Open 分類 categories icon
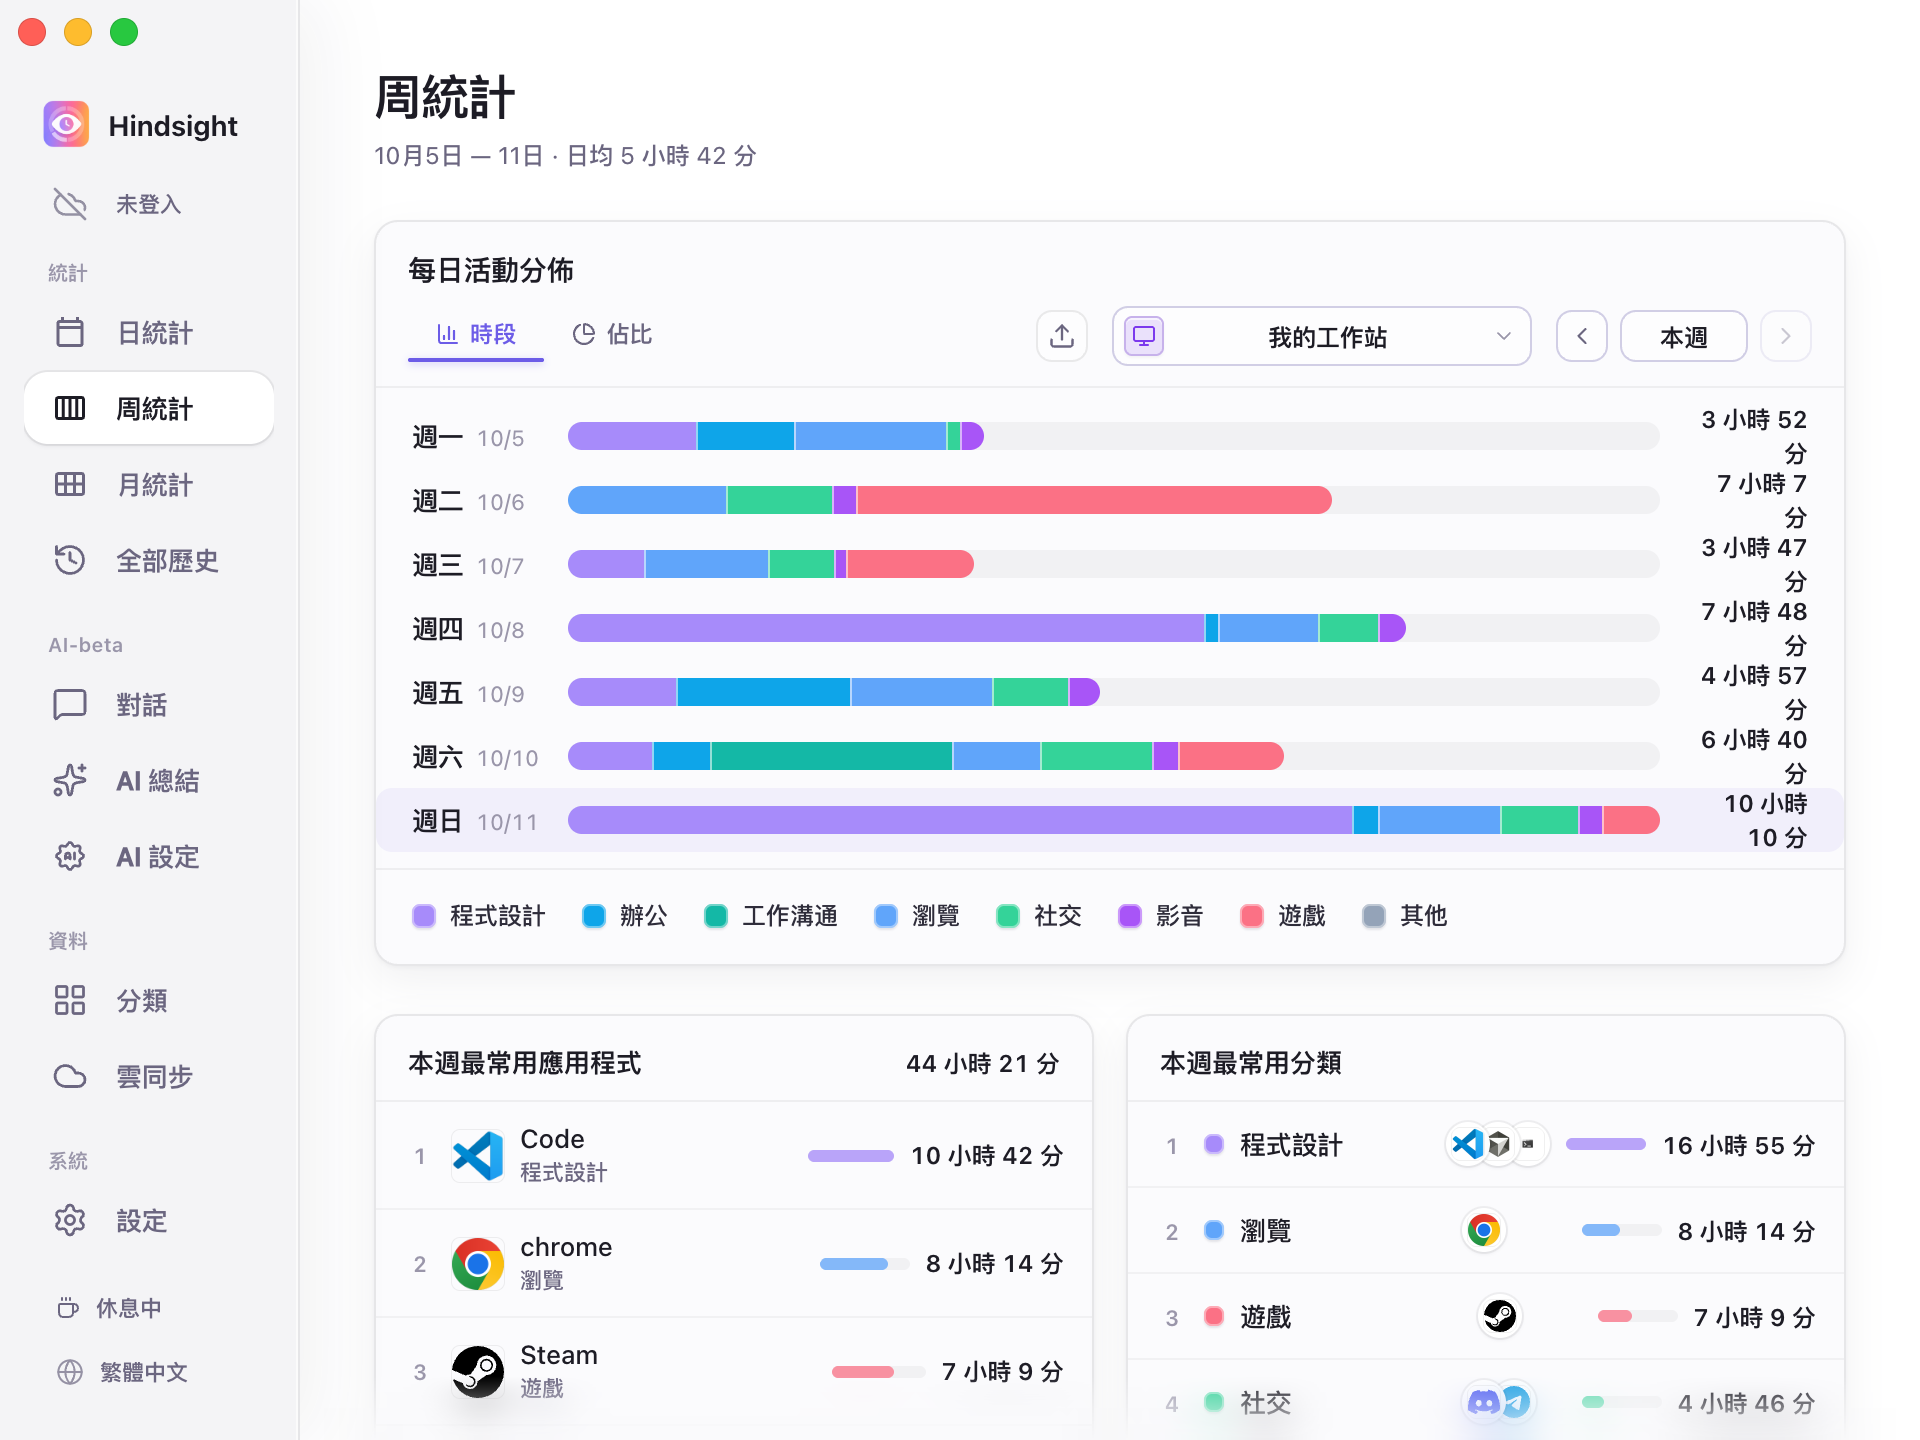Image resolution: width=1920 pixels, height=1440 pixels. tap(70, 1000)
